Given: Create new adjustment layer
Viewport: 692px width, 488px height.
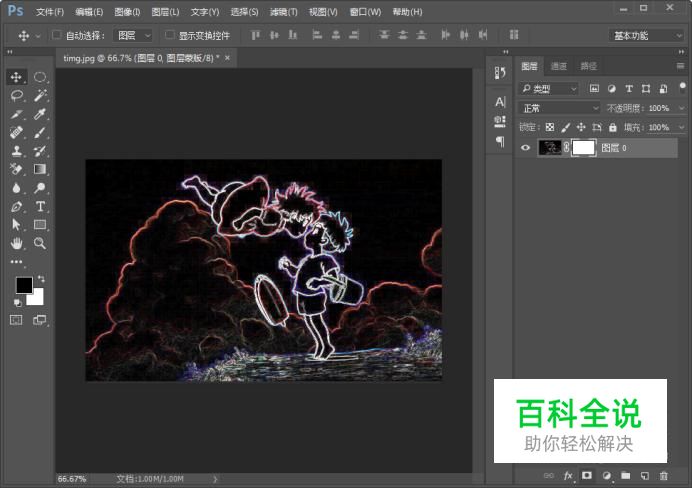Looking at the screenshot, I should pyautogui.click(x=606, y=476).
